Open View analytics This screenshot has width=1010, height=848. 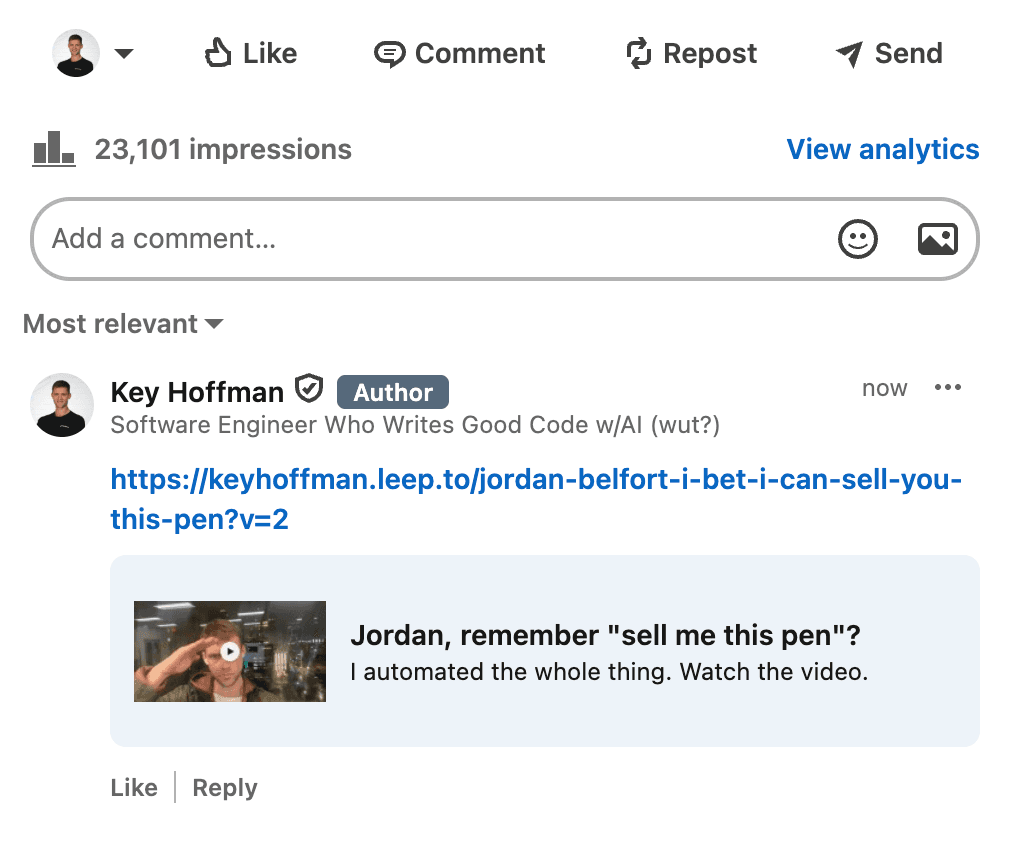pyautogui.click(x=883, y=149)
